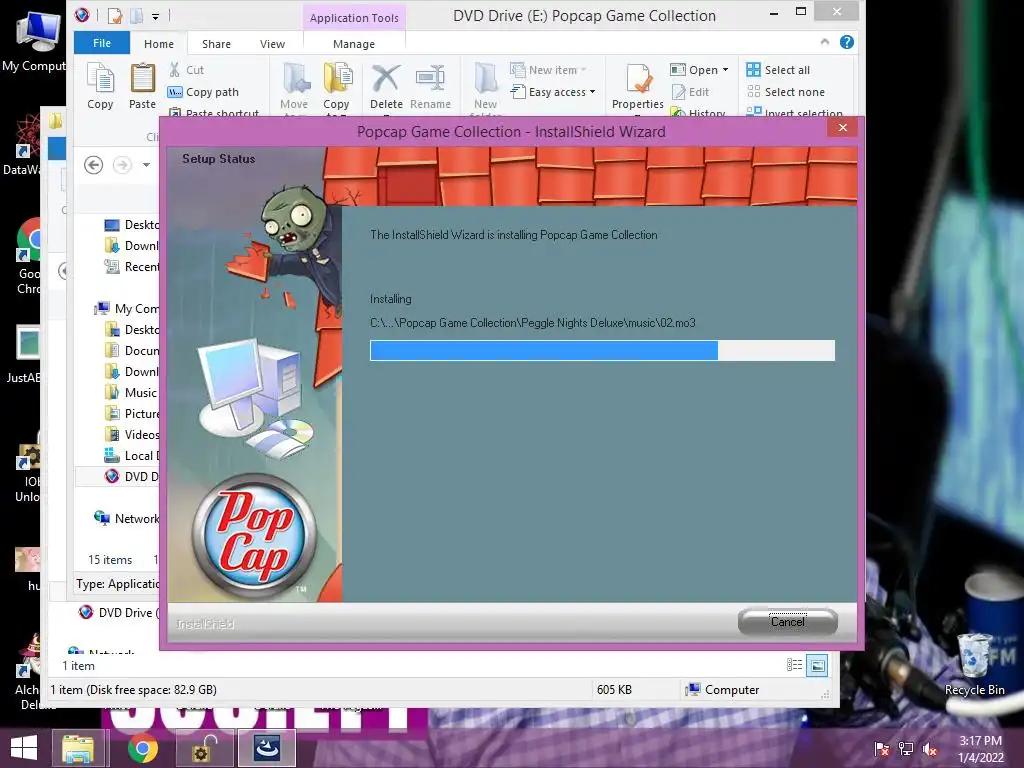1024x768 pixels.
Task: Open the File menu in Explorer
Action: (102, 43)
